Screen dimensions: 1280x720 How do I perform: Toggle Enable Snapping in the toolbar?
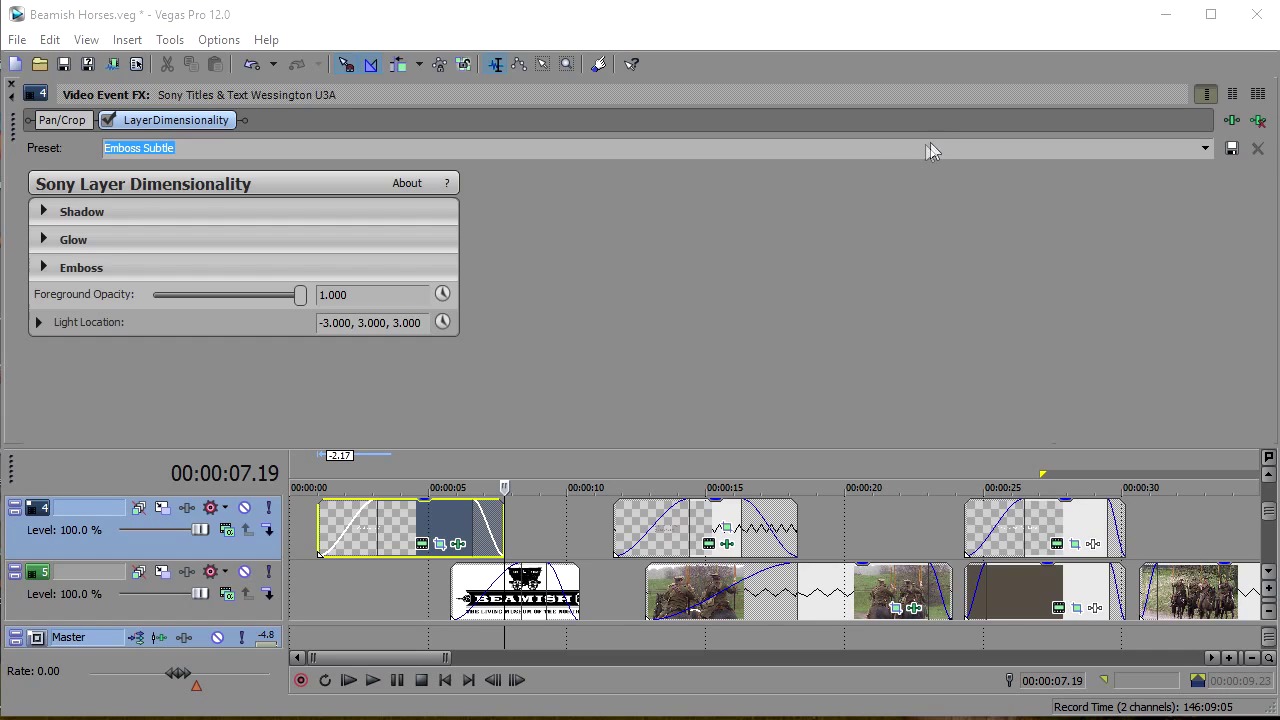[x=346, y=64]
